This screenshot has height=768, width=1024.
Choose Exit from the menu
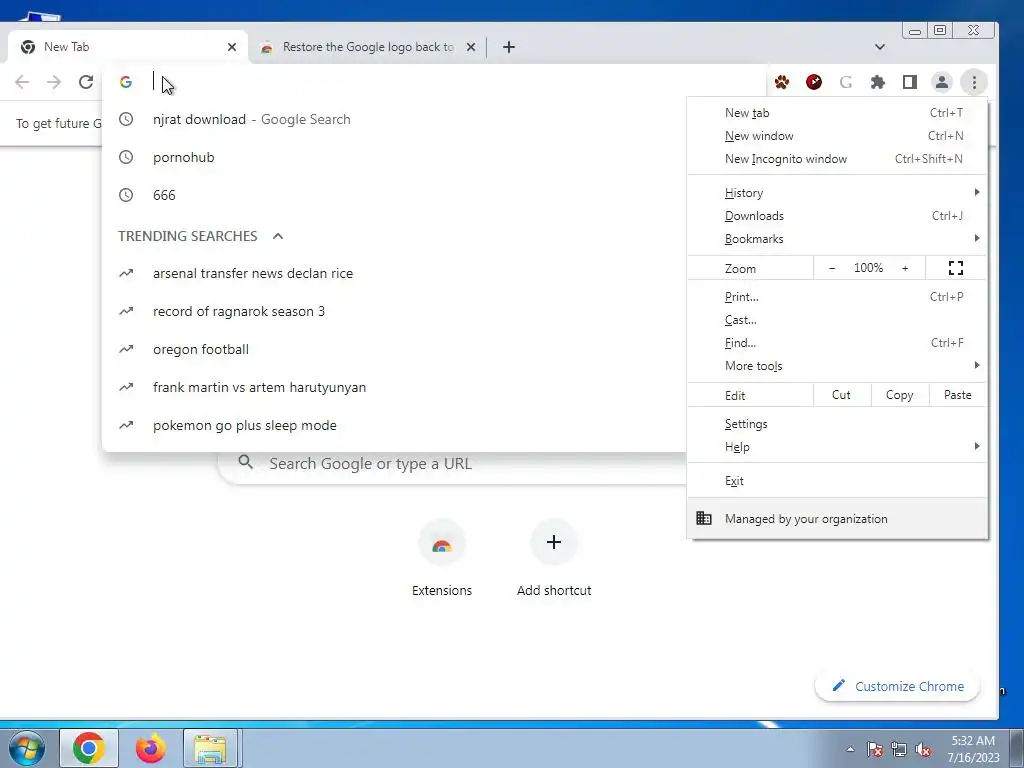click(x=837, y=481)
